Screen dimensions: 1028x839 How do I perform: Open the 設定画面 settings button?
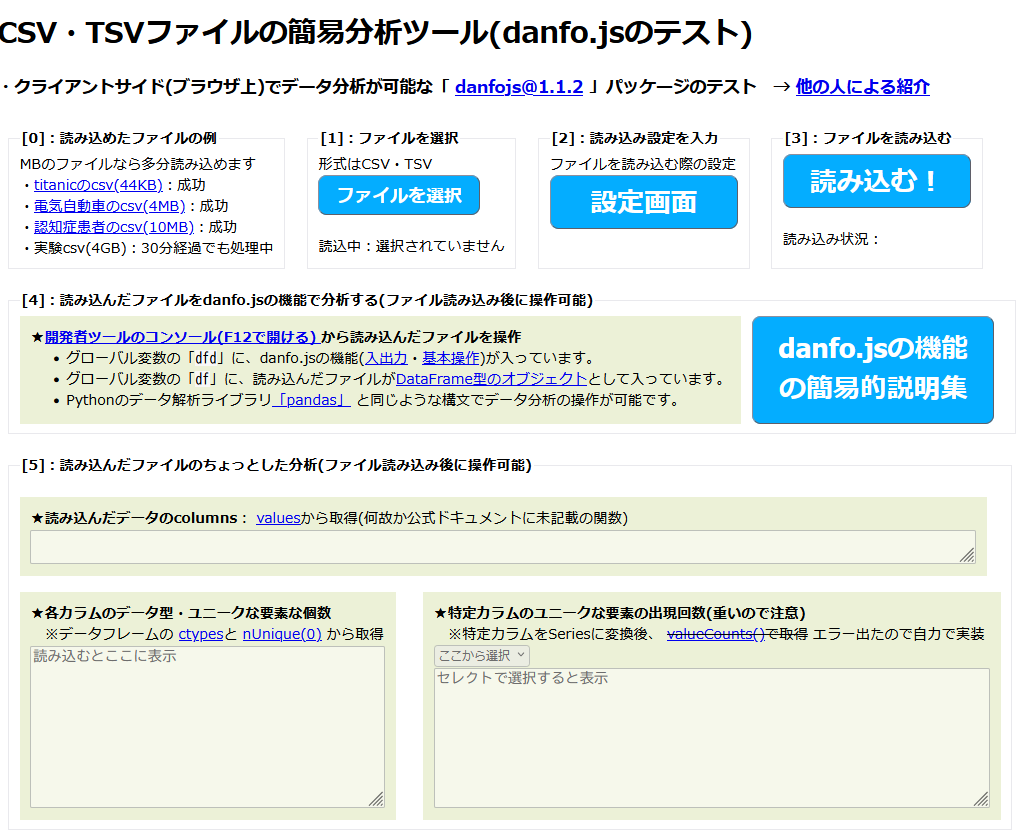click(643, 202)
